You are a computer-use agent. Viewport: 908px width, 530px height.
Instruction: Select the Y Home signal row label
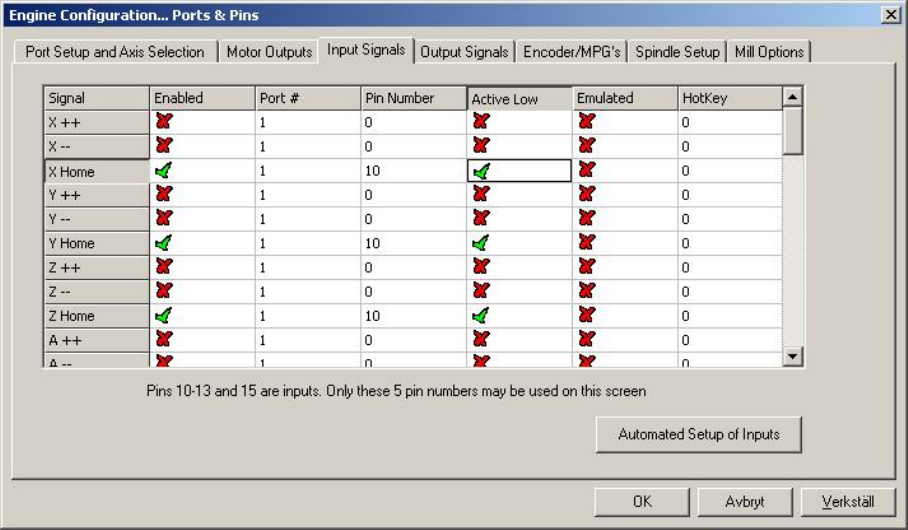97,243
